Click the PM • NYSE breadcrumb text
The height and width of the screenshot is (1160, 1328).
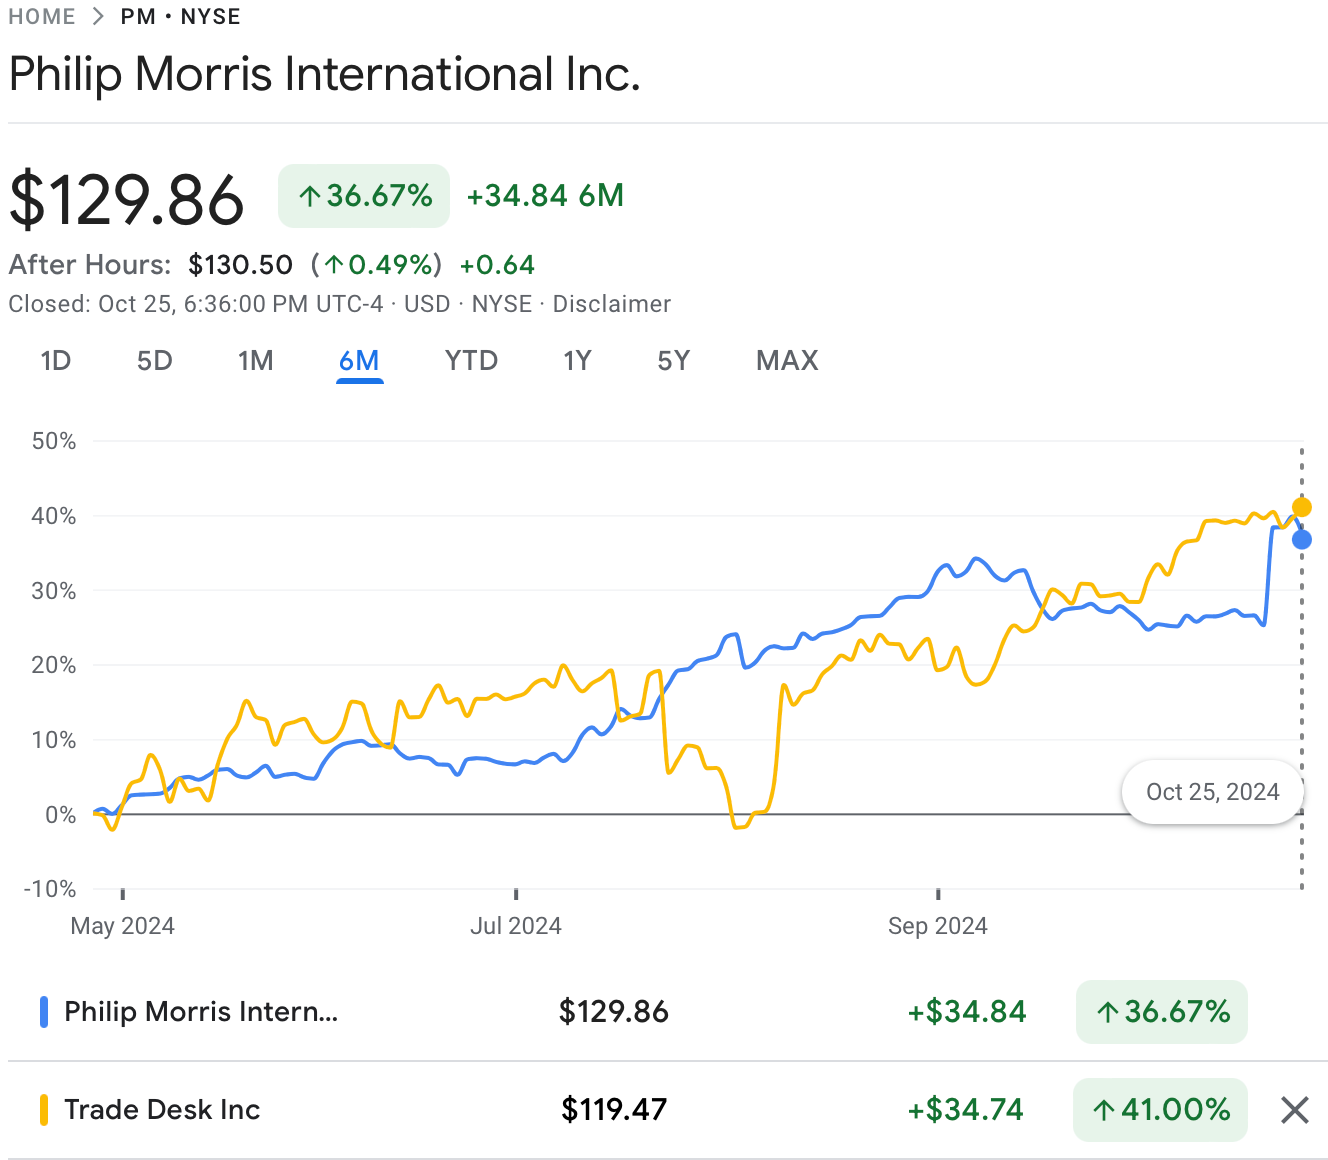(x=181, y=17)
